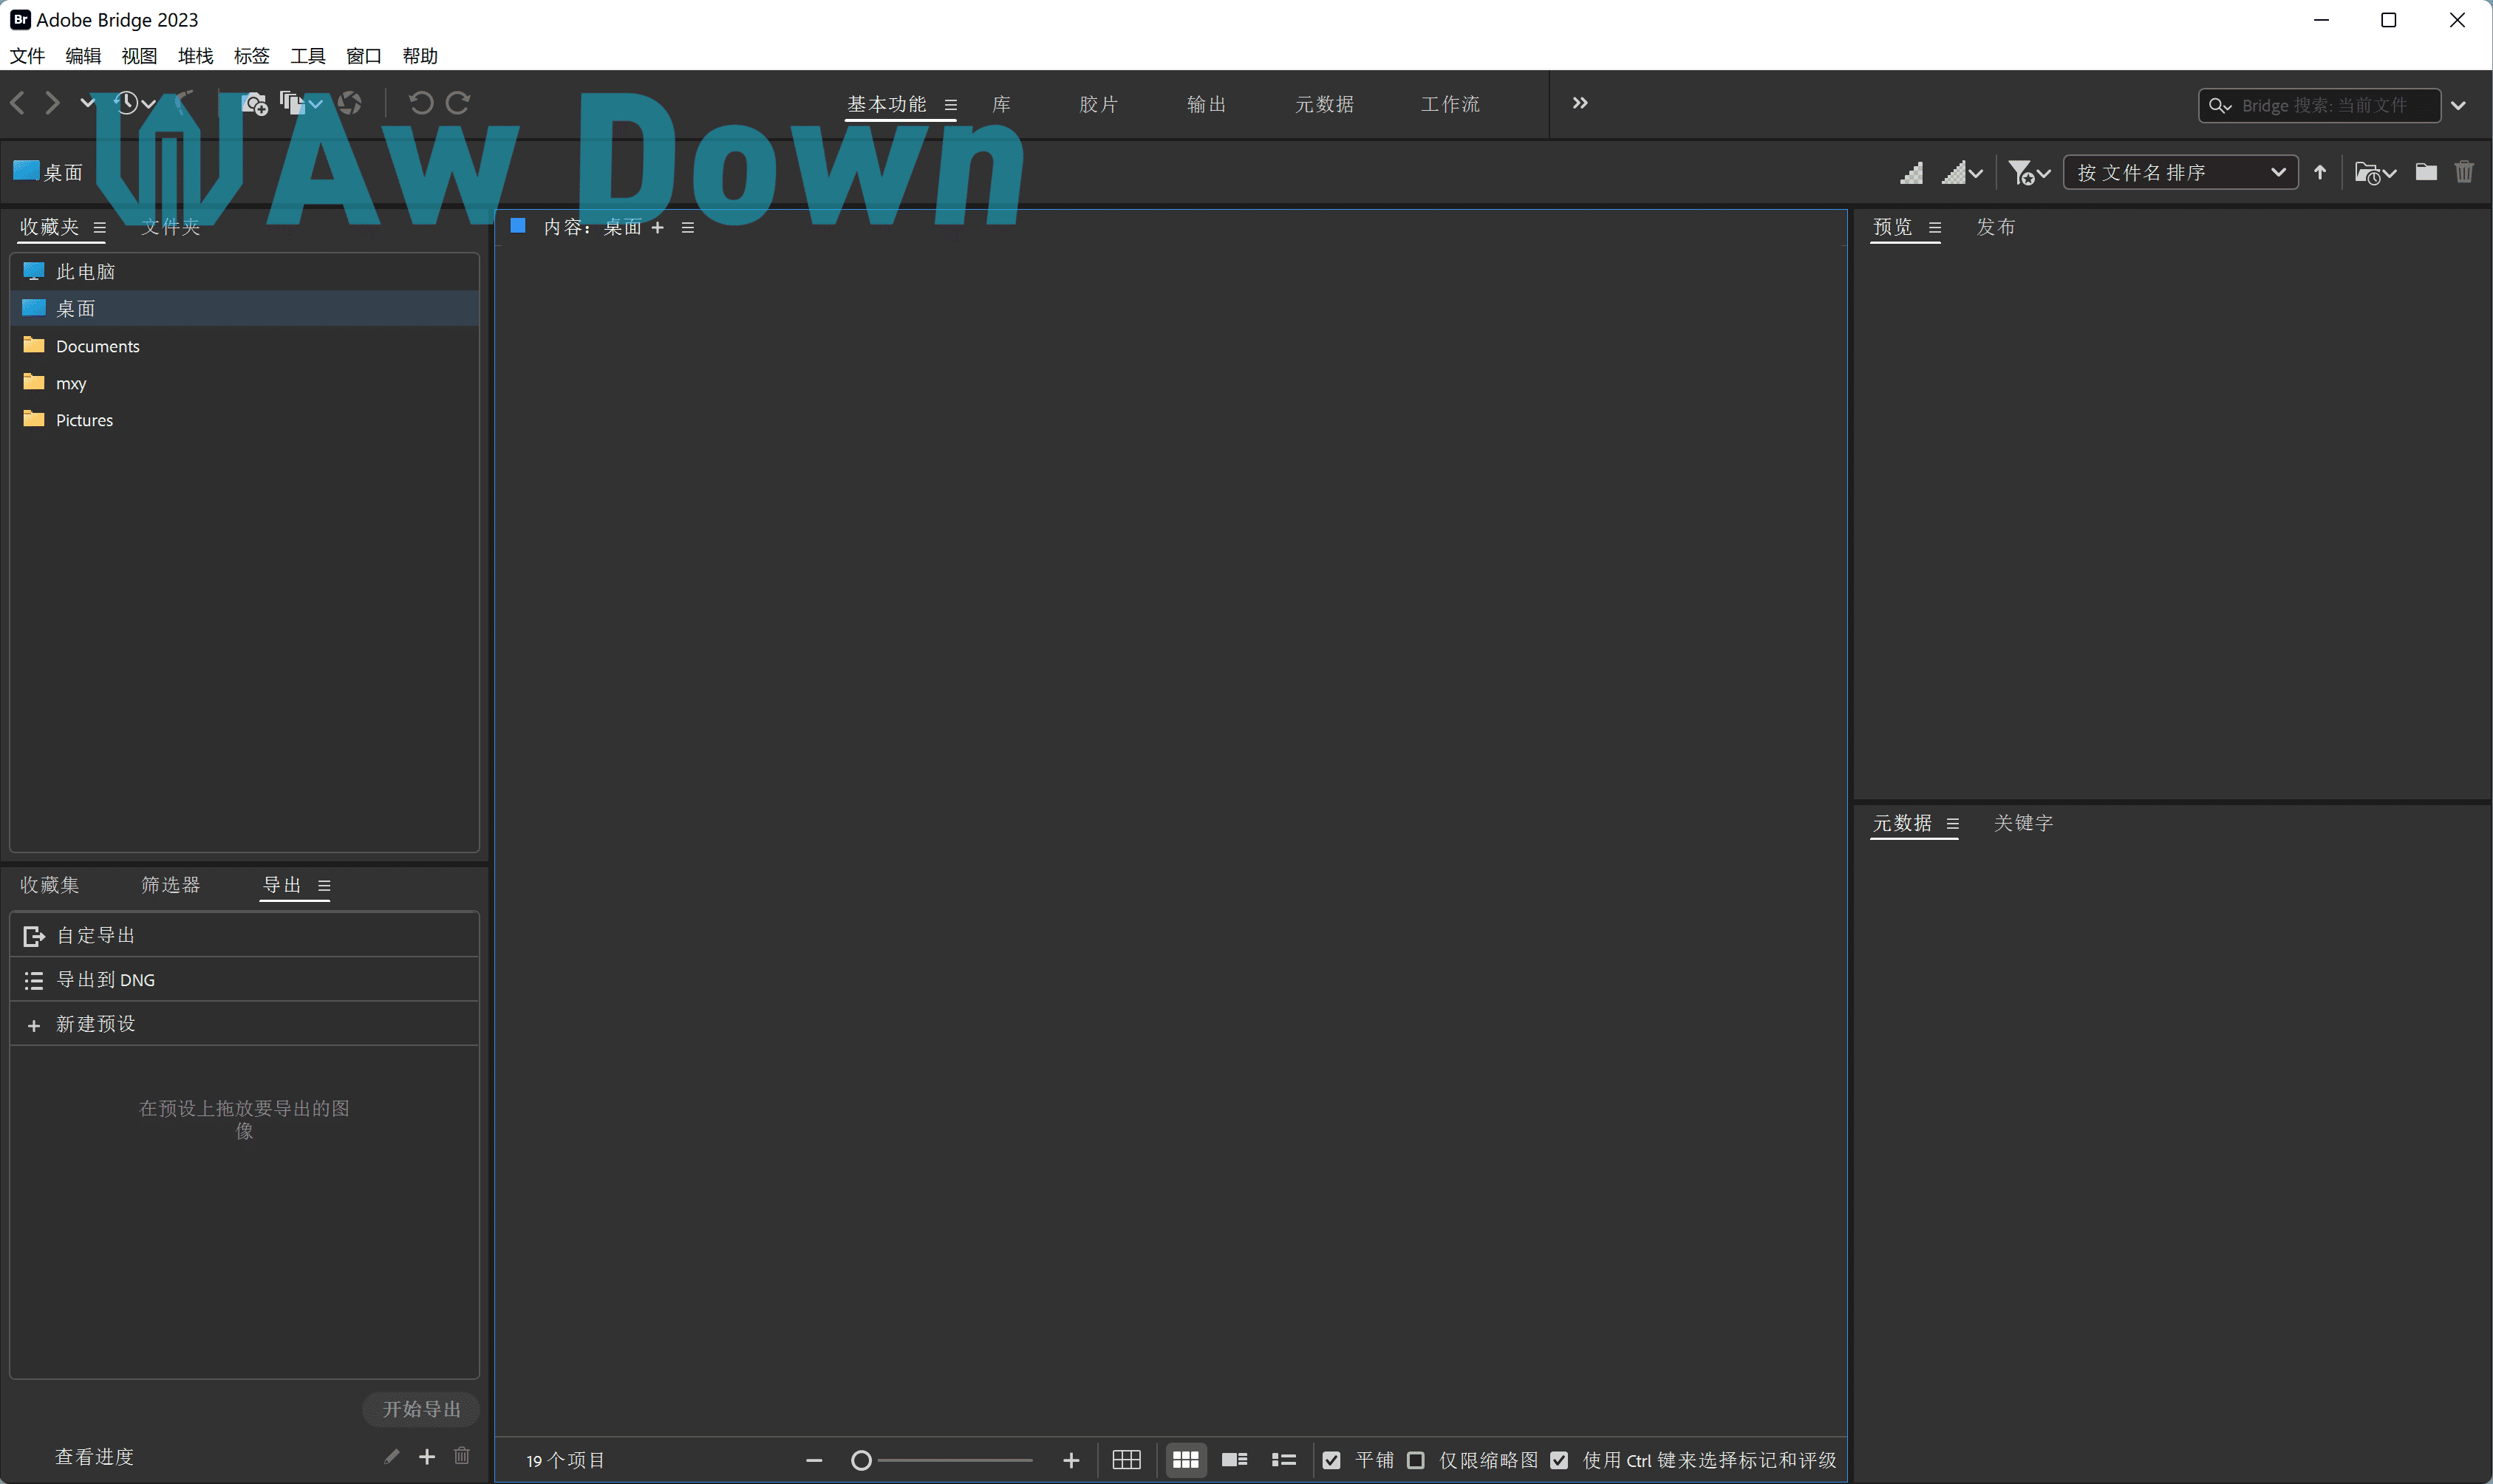Enable the 仅限缩略图 checkbox
This screenshot has height=1484, width=2493.
click(1416, 1460)
